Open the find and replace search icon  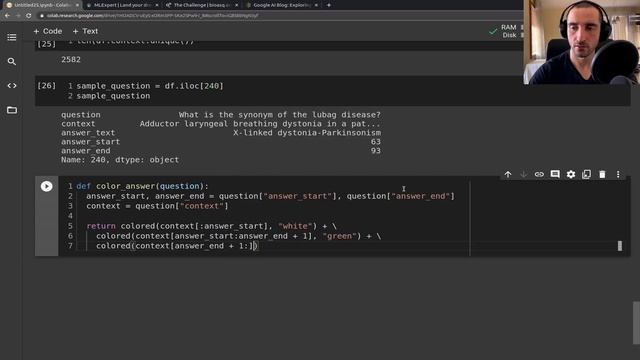[x=12, y=62]
